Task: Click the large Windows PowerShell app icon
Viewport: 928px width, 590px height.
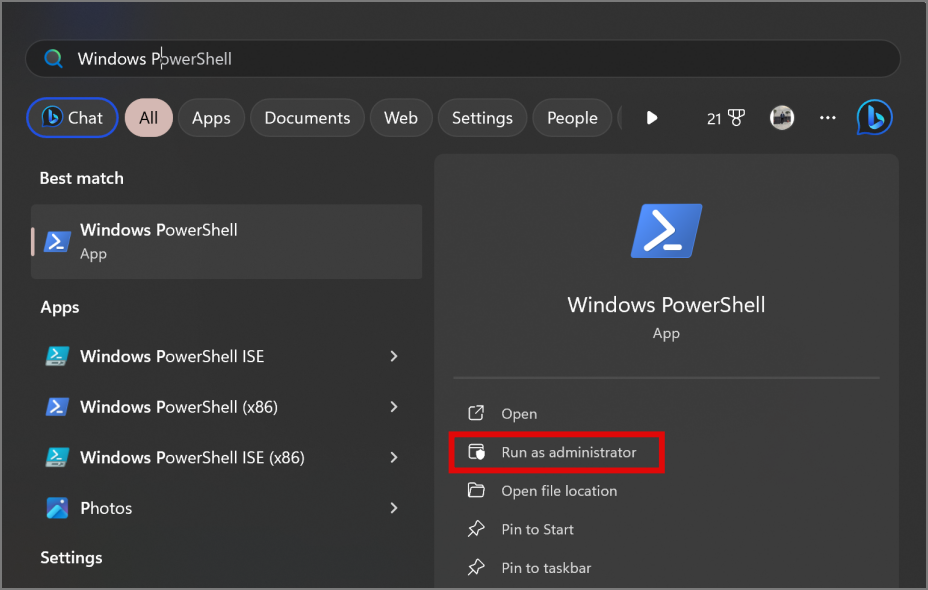Action: [666, 232]
